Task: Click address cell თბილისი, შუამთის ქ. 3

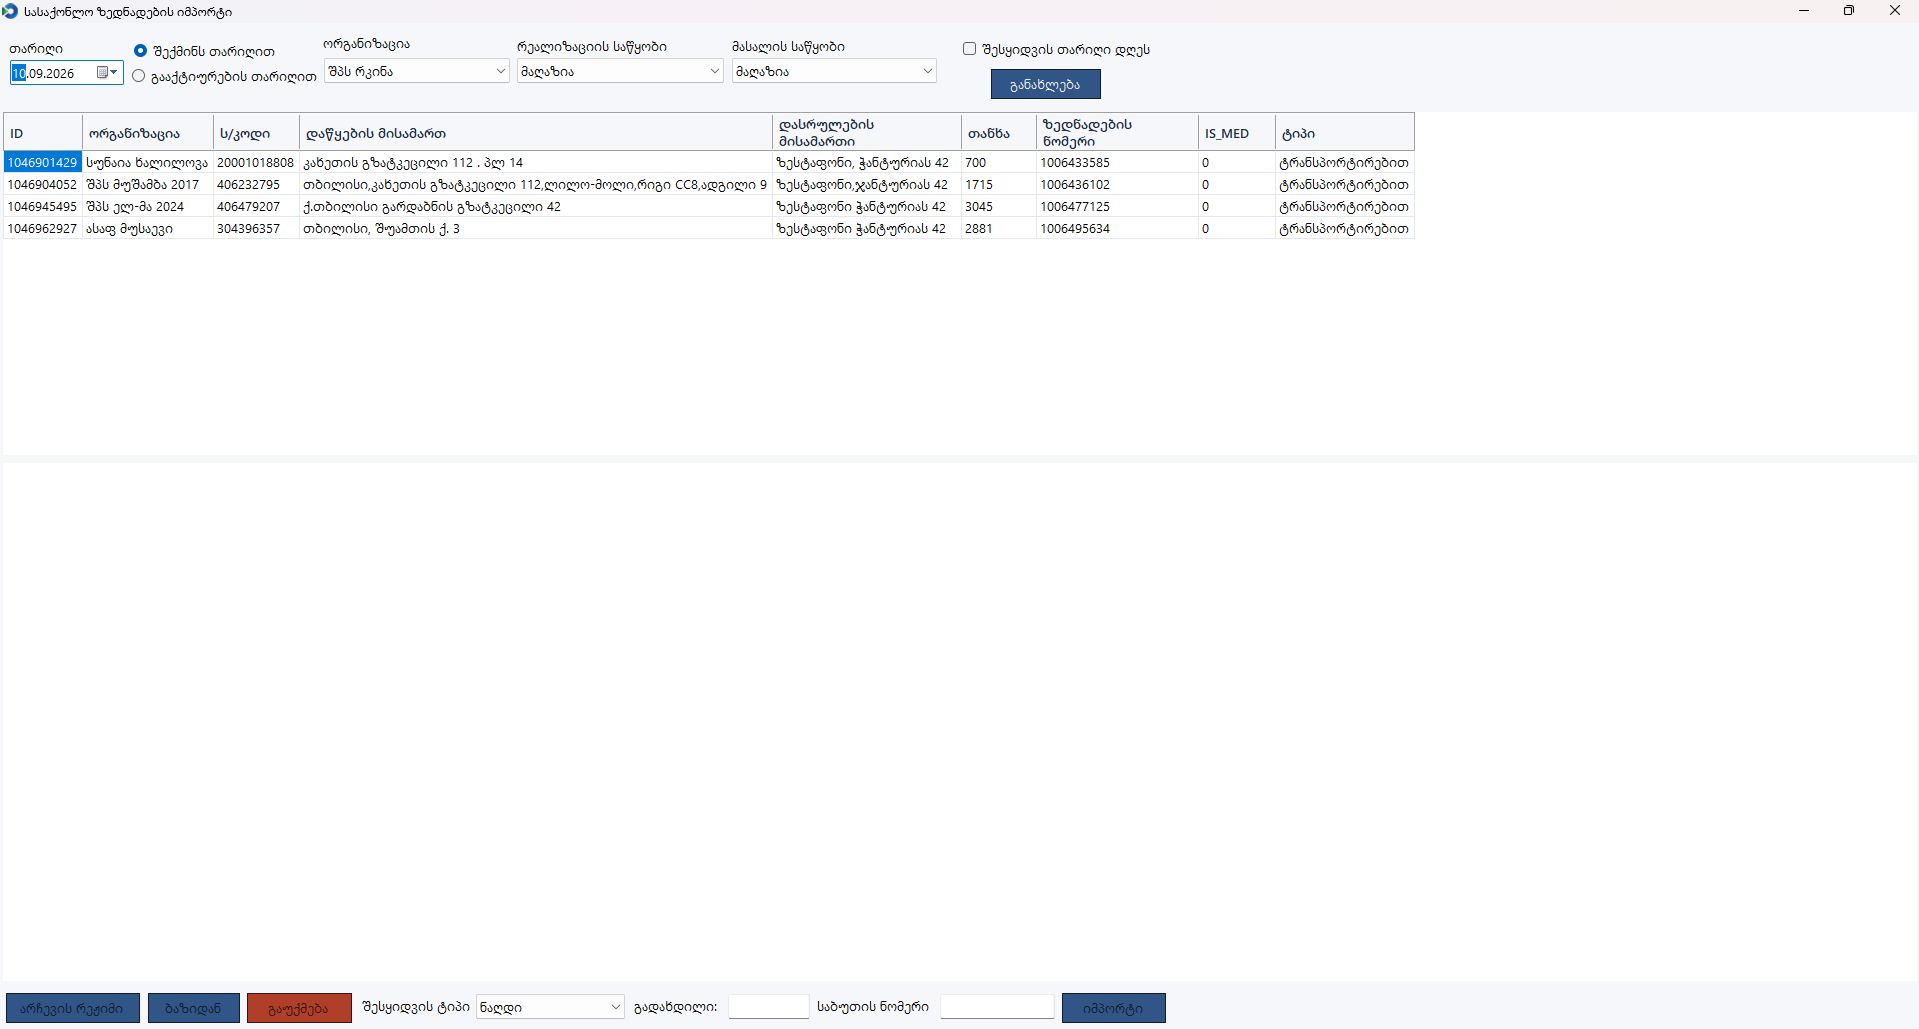Action: click(x=535, y=228)
